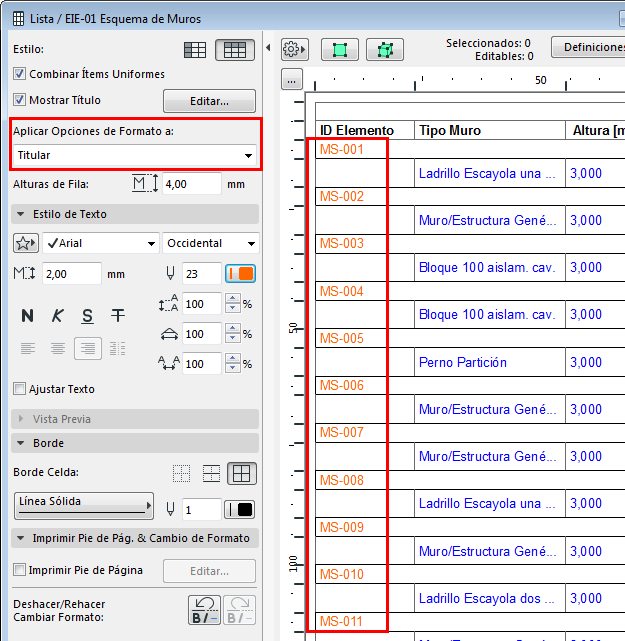The image size is (625, 641).
Task: Click the border pen number 1 field
Action: (202, 509)
